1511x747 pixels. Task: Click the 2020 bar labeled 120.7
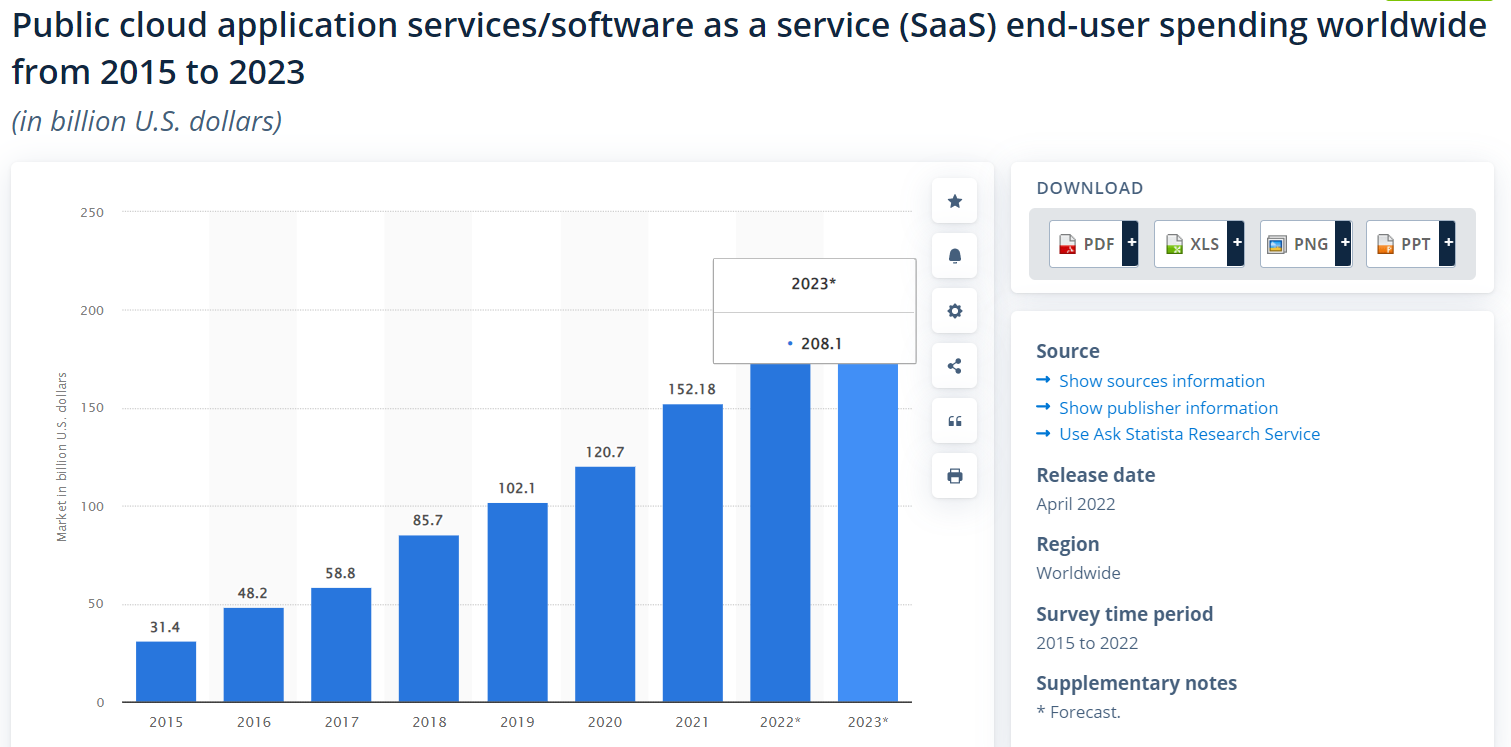(x=605, y=584)
